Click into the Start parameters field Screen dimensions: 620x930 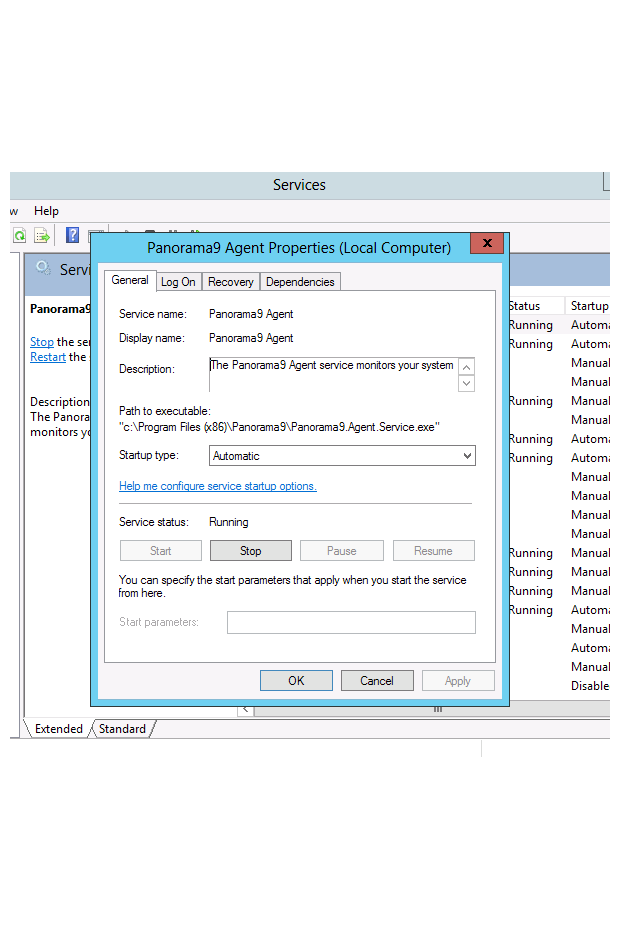coord(351,623)
